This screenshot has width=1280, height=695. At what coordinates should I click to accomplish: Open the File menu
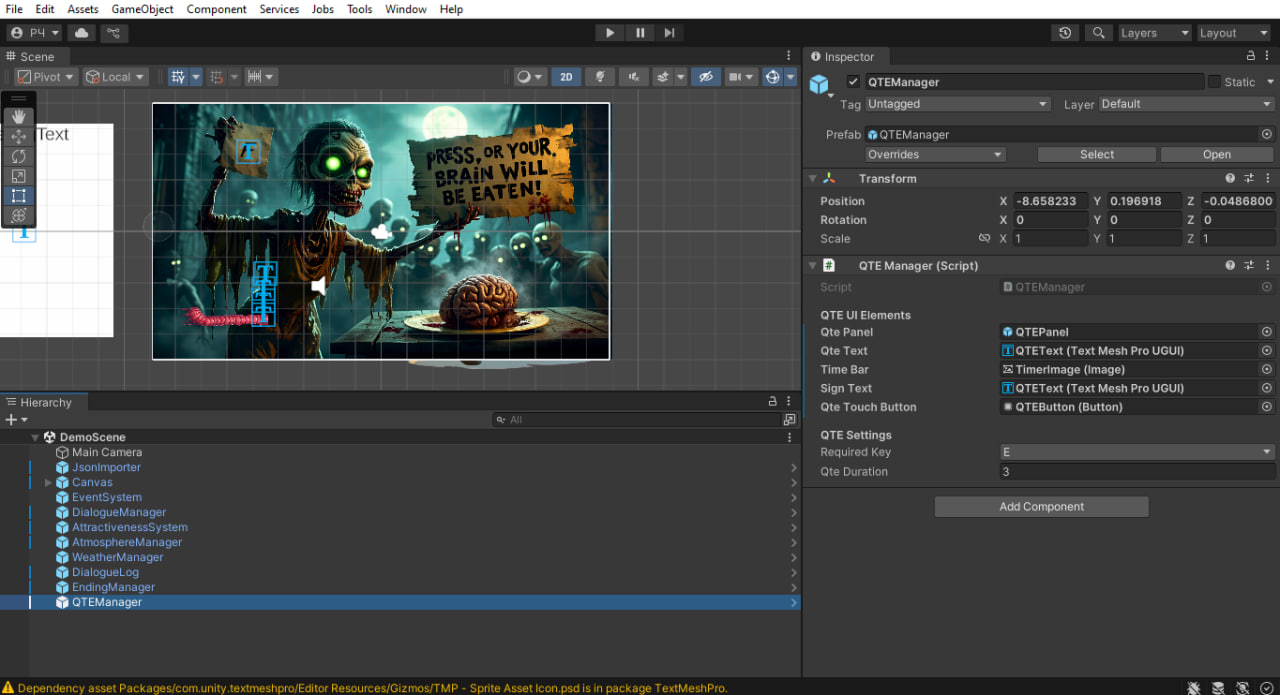[14, 9]
